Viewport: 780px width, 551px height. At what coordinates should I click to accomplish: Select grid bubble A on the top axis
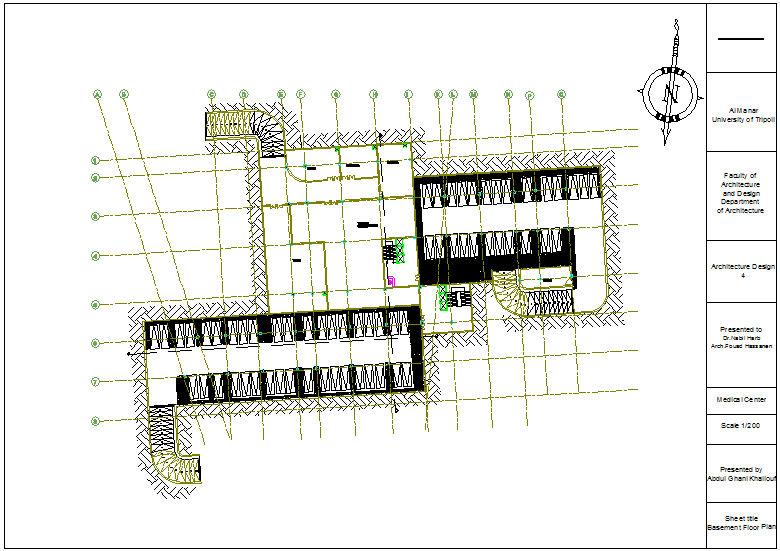point(98,94)
